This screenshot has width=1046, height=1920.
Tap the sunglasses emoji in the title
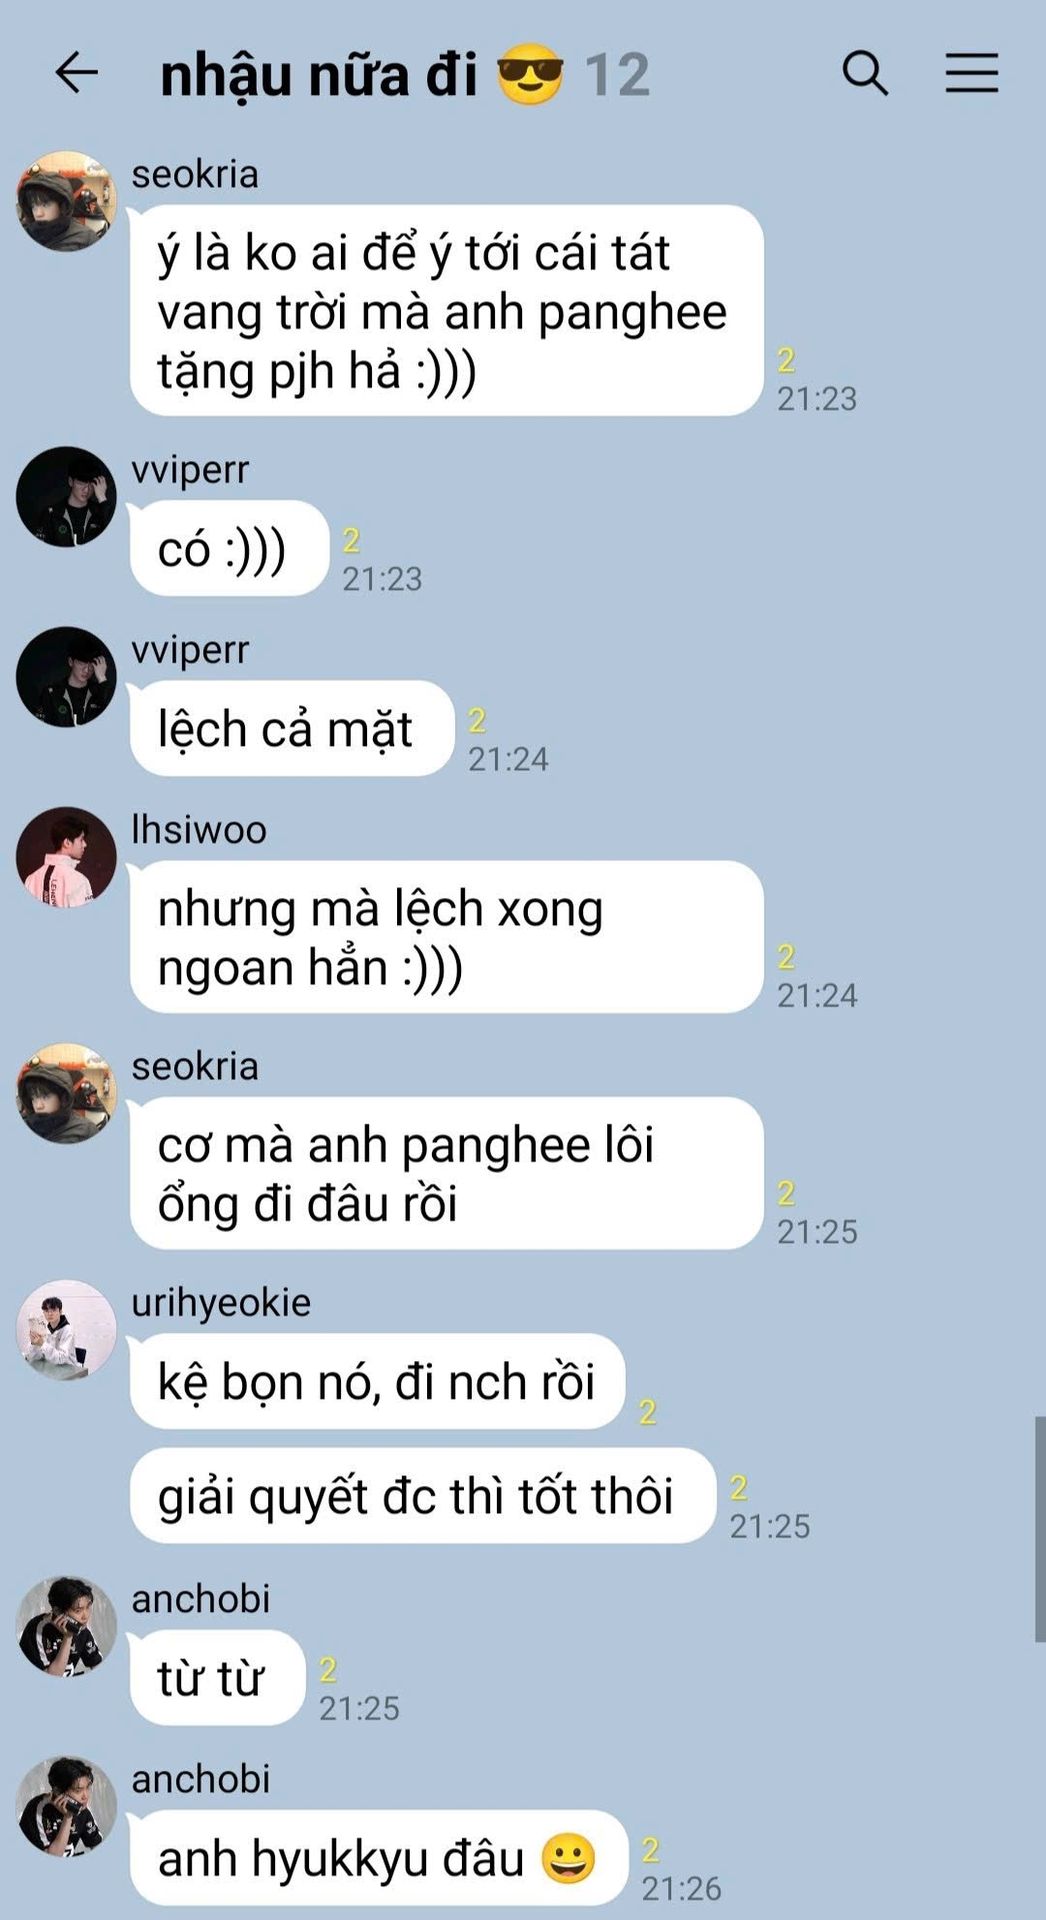[x=530, y=74]
